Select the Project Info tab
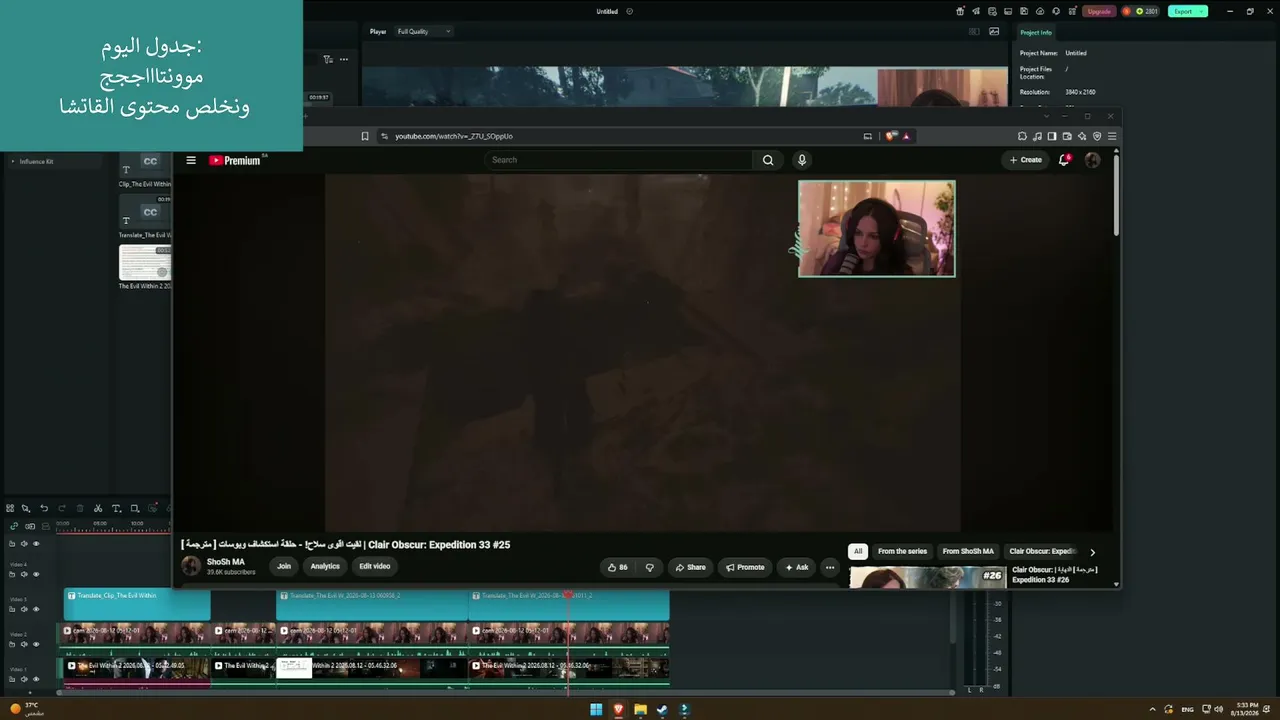Image resolution: width=1280 pixels, height=720 pixels. pos(1035,32)
